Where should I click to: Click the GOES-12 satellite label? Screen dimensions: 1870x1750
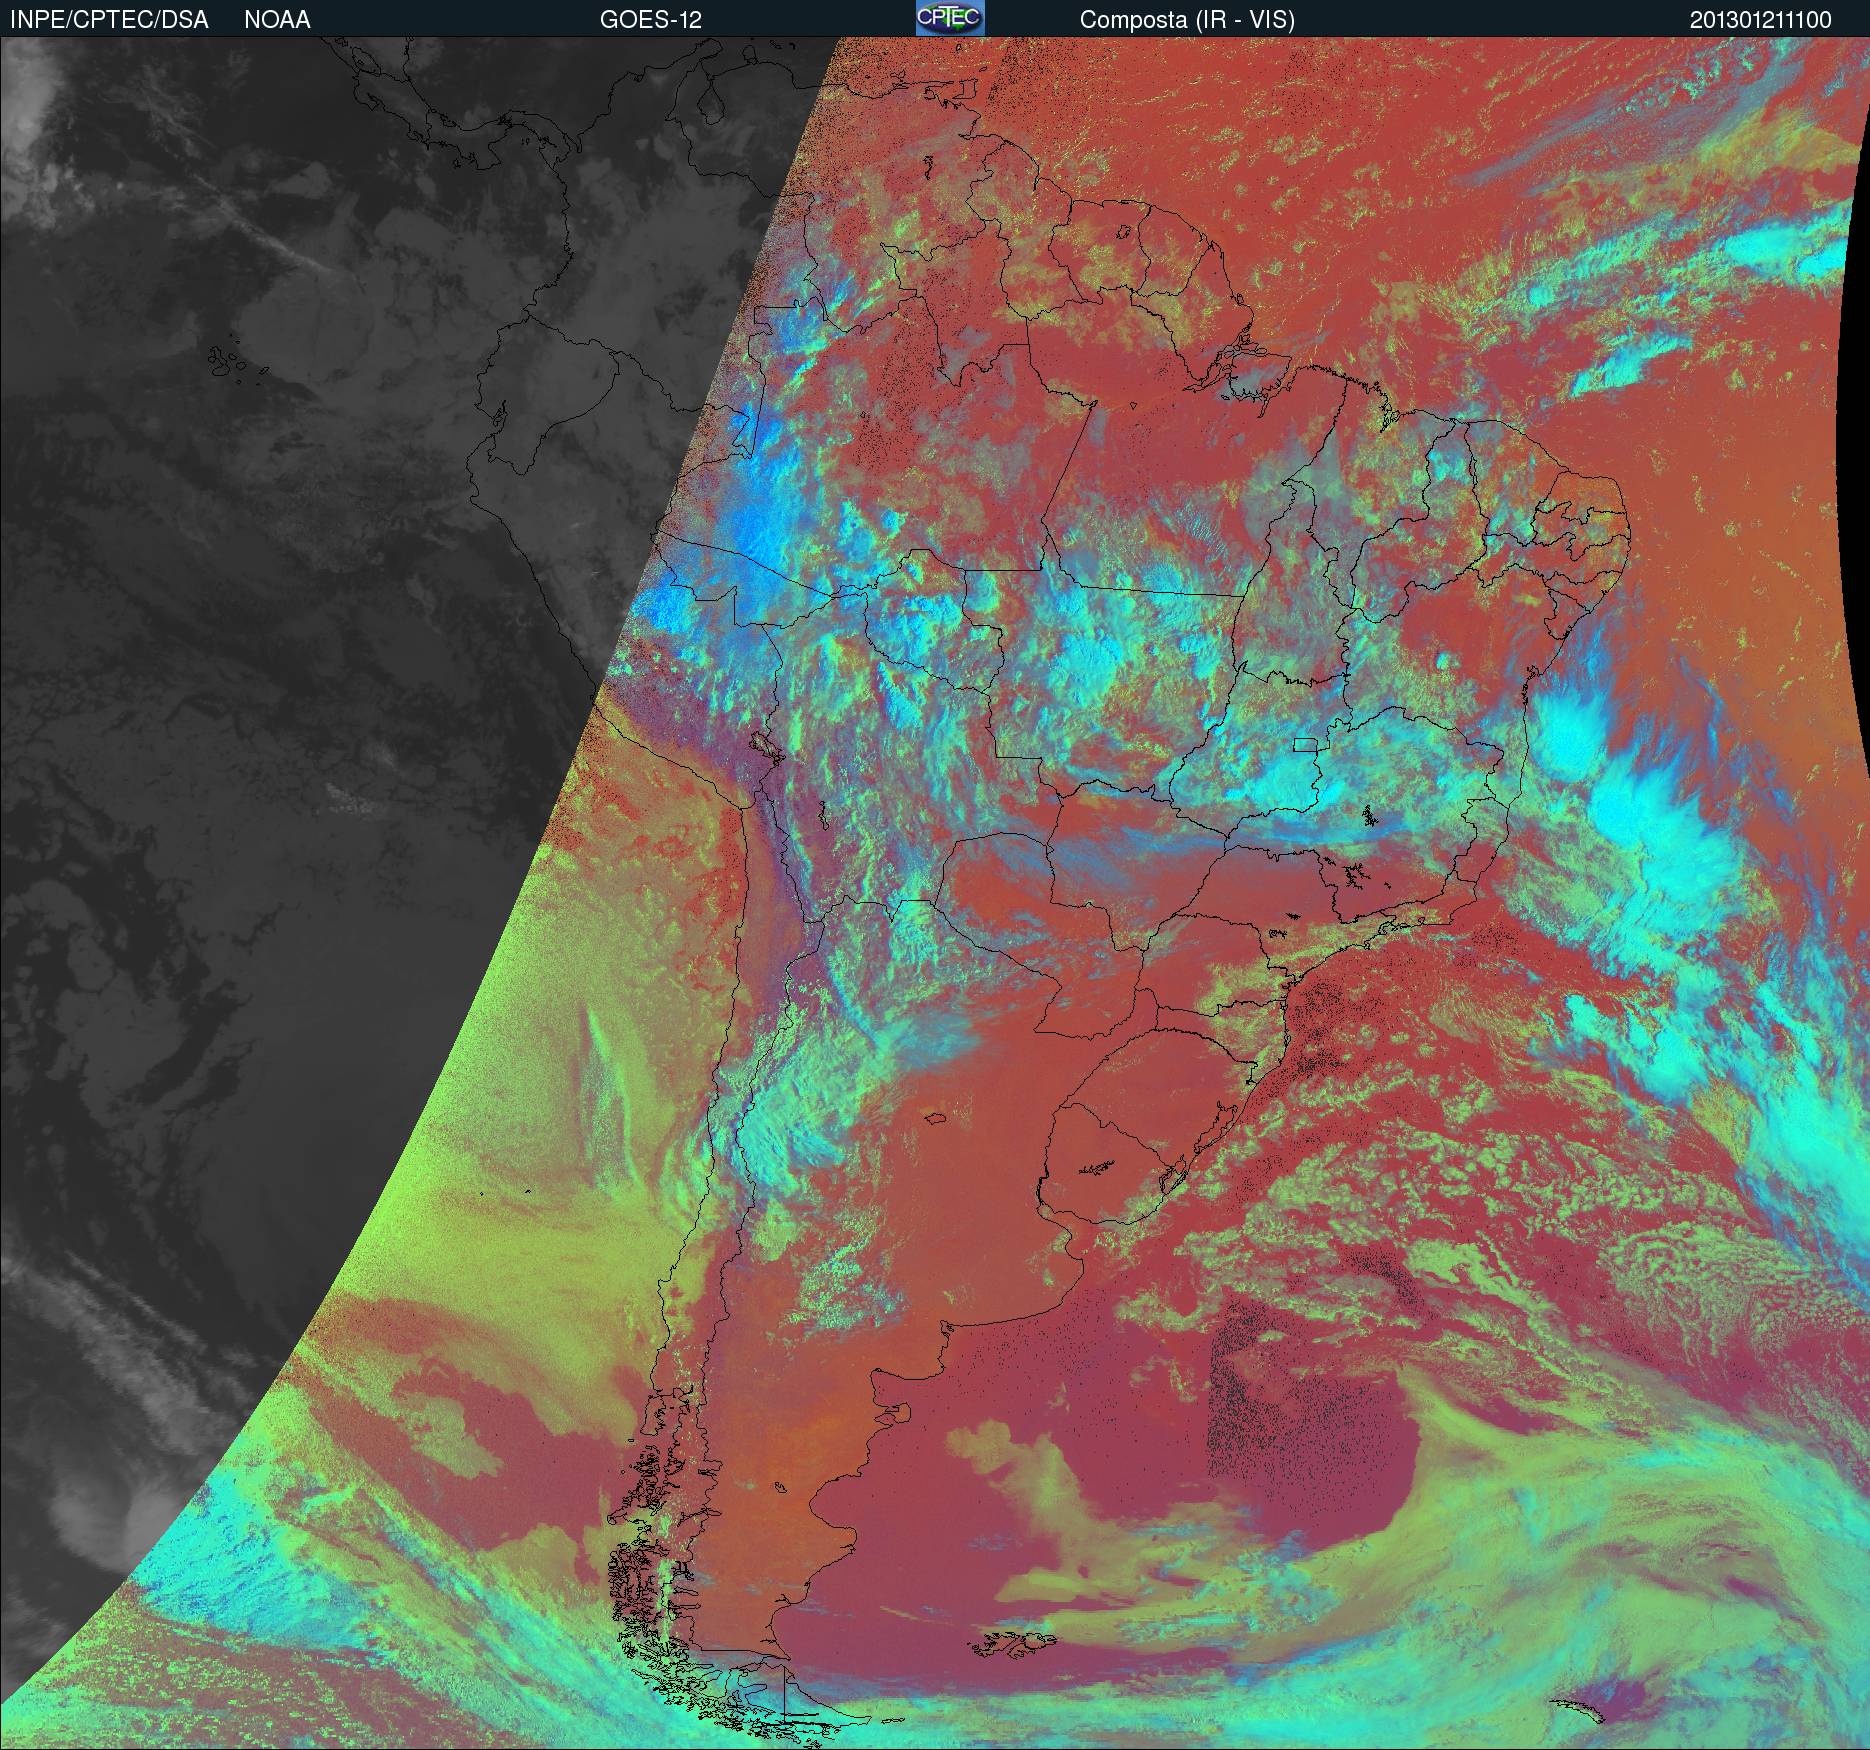pyautogui.click(x=650, y=20)
